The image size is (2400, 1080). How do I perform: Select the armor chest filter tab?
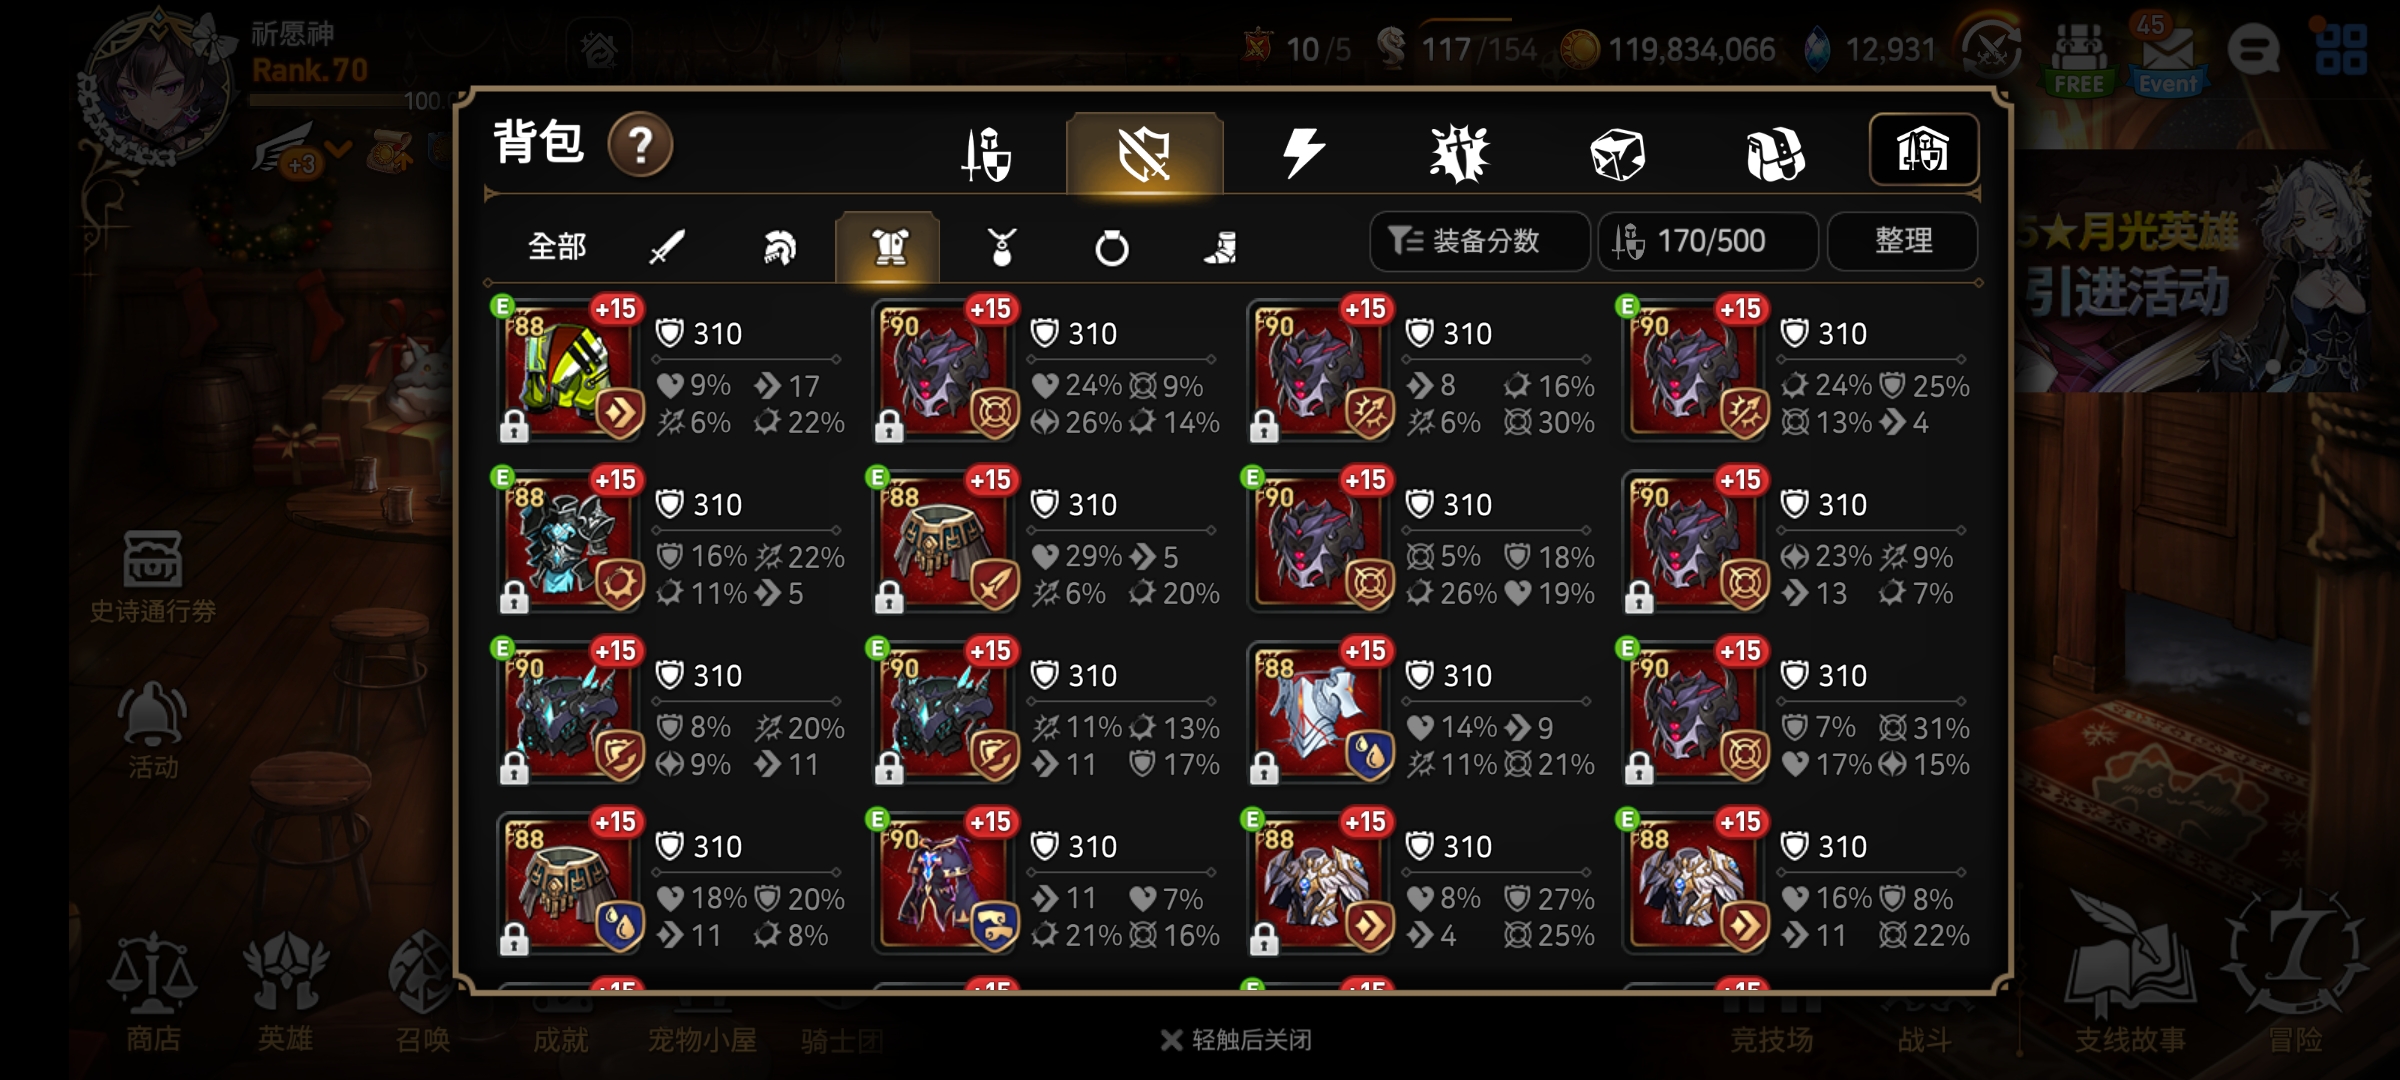click(888, 247)
